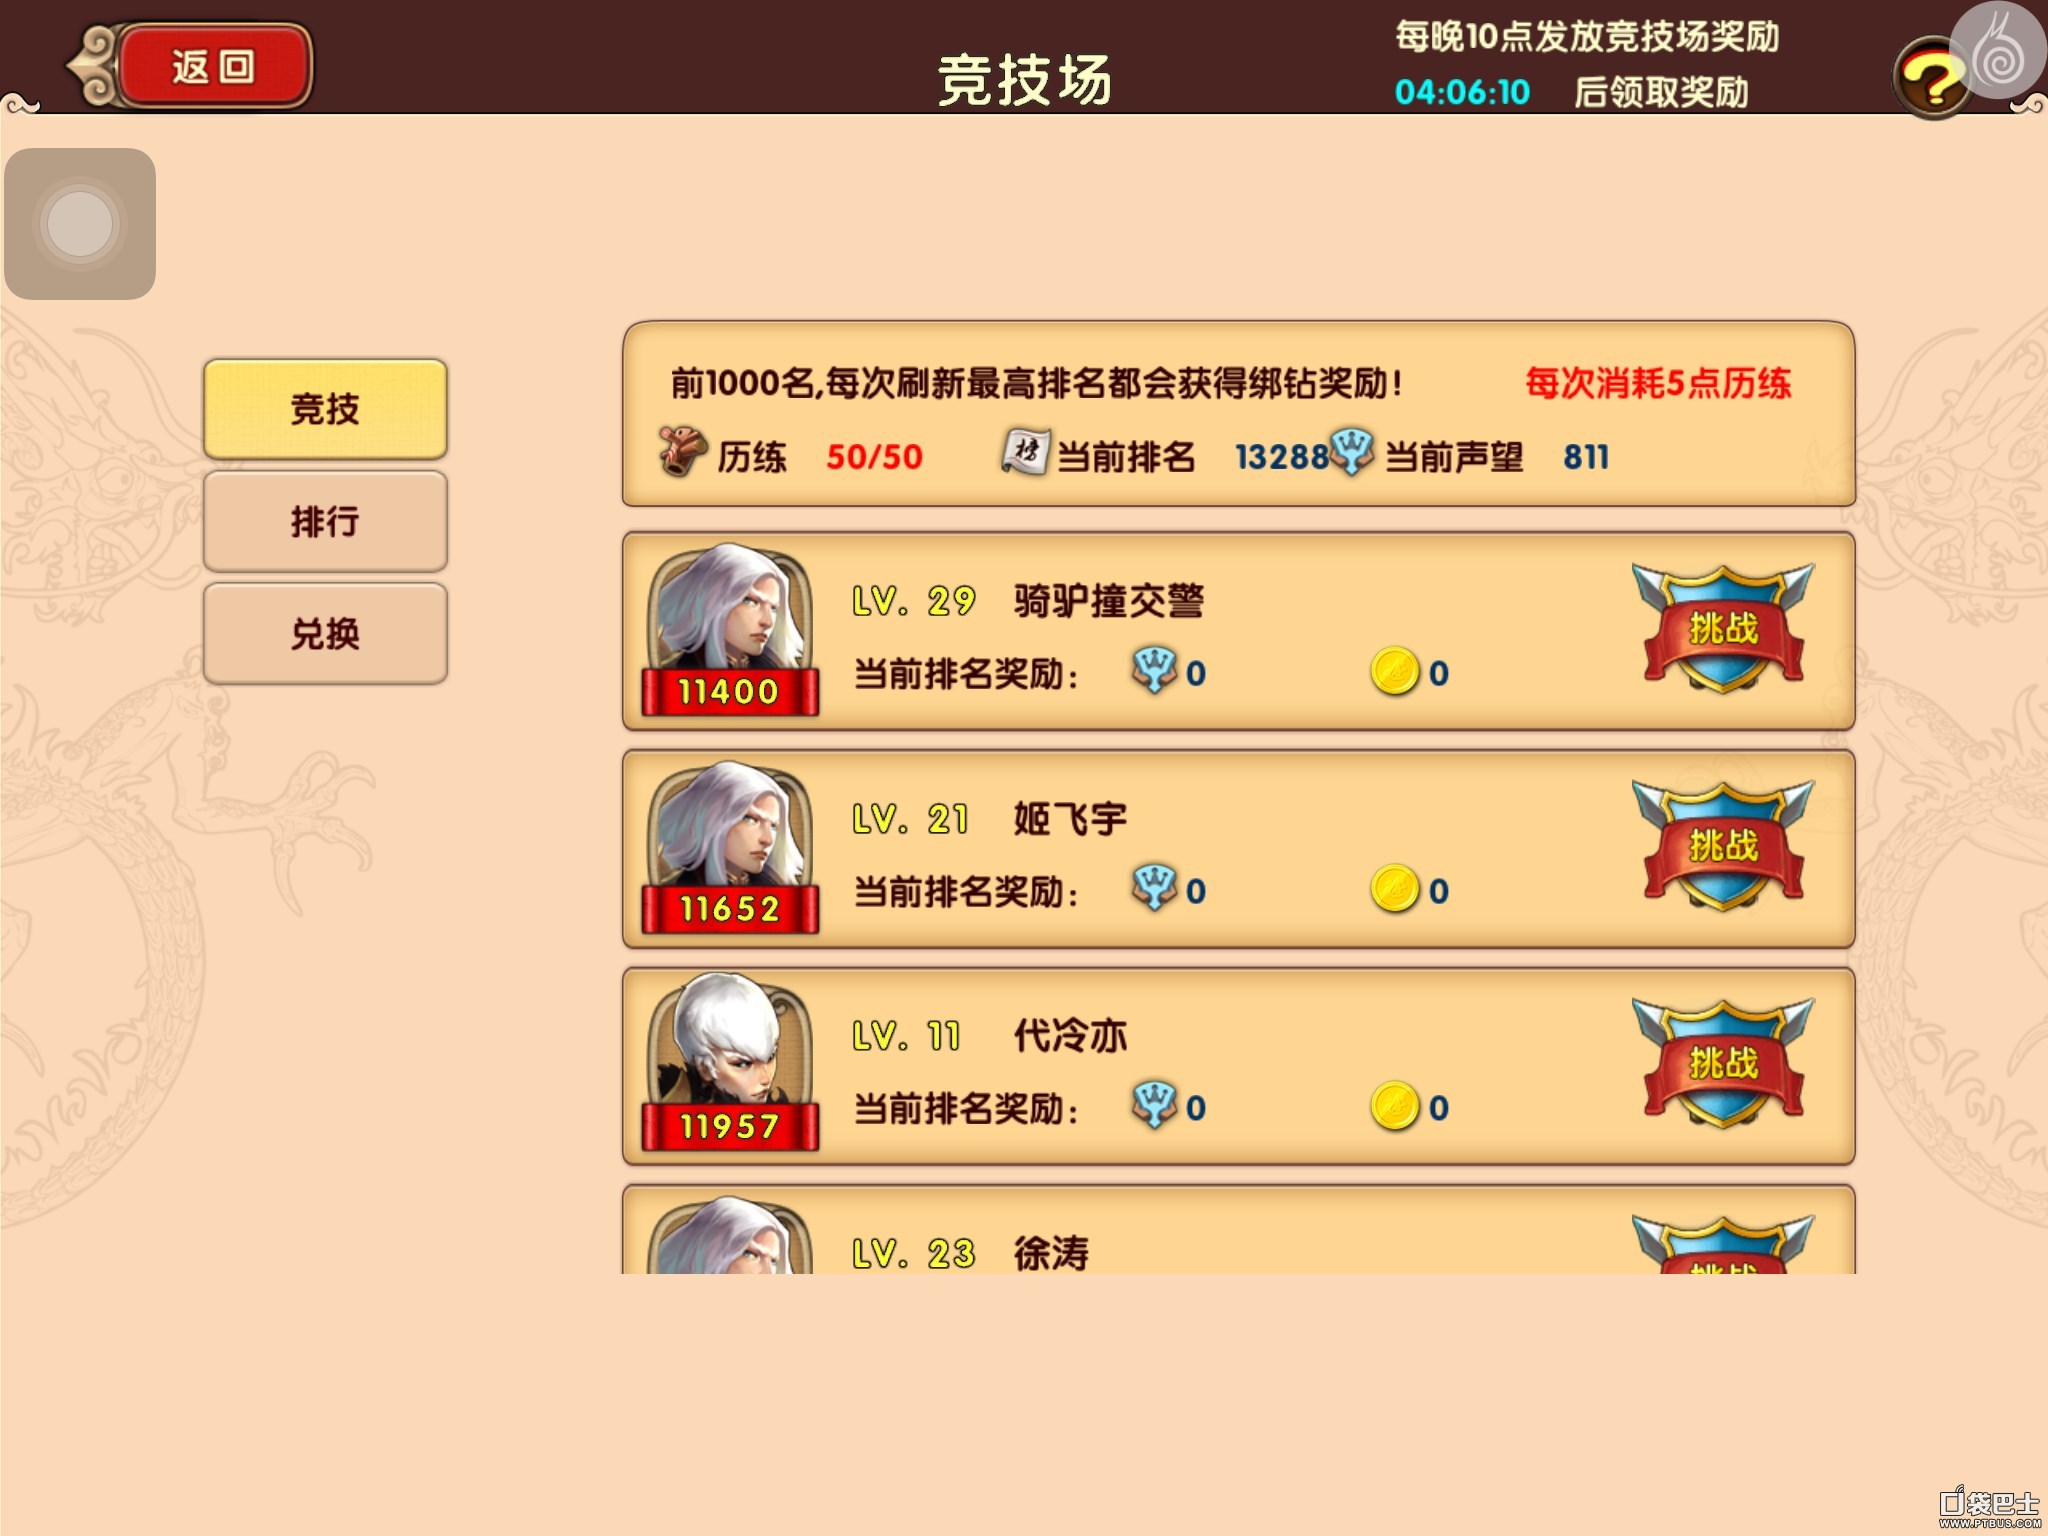
Task: Tap the AssistiveTouch floating button
Action: pos(80,224)
